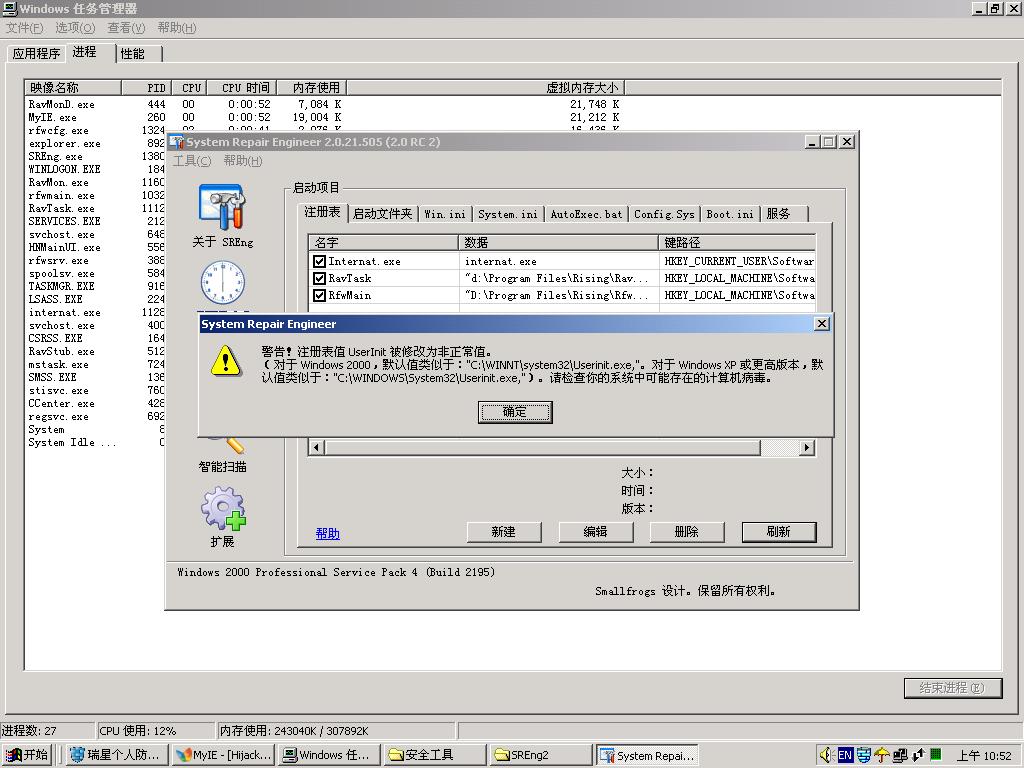The image size is (1024, 768).
Task: Open the 选项(O) menu in Task Manager
Action: click(x=74, y=27)
